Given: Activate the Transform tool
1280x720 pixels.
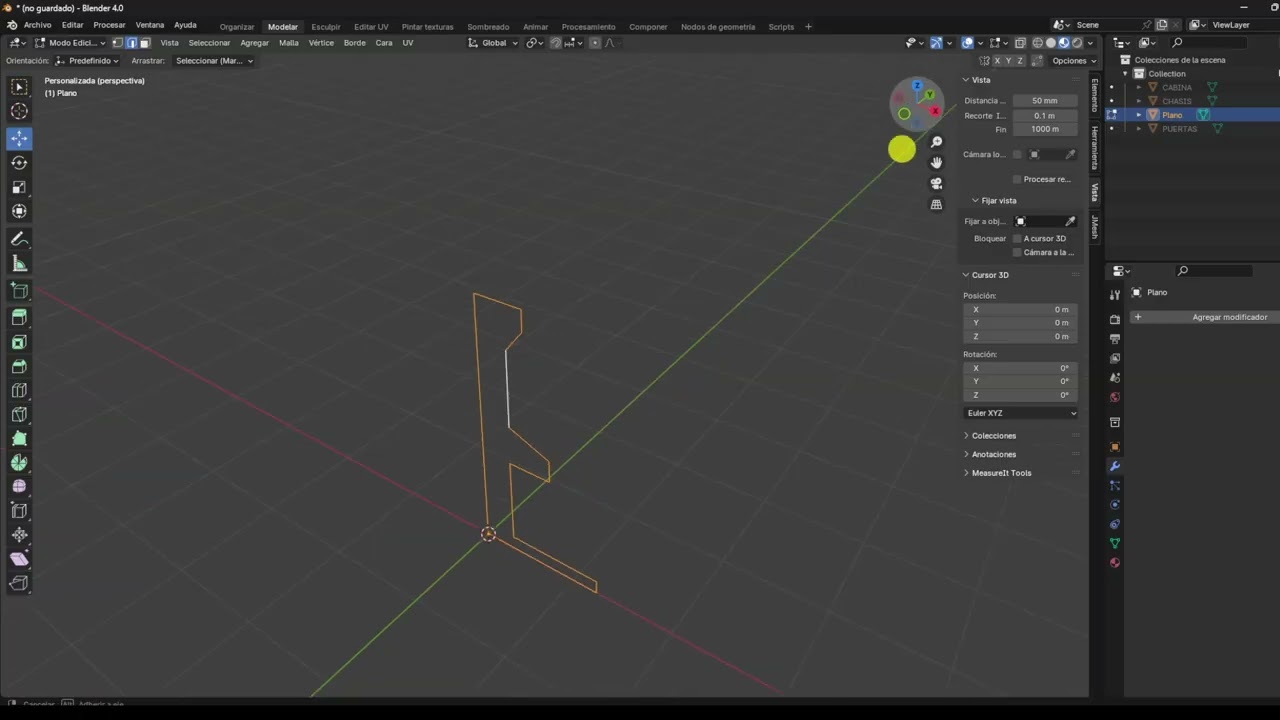Looking at the screenshot, I should click(19, 211).
